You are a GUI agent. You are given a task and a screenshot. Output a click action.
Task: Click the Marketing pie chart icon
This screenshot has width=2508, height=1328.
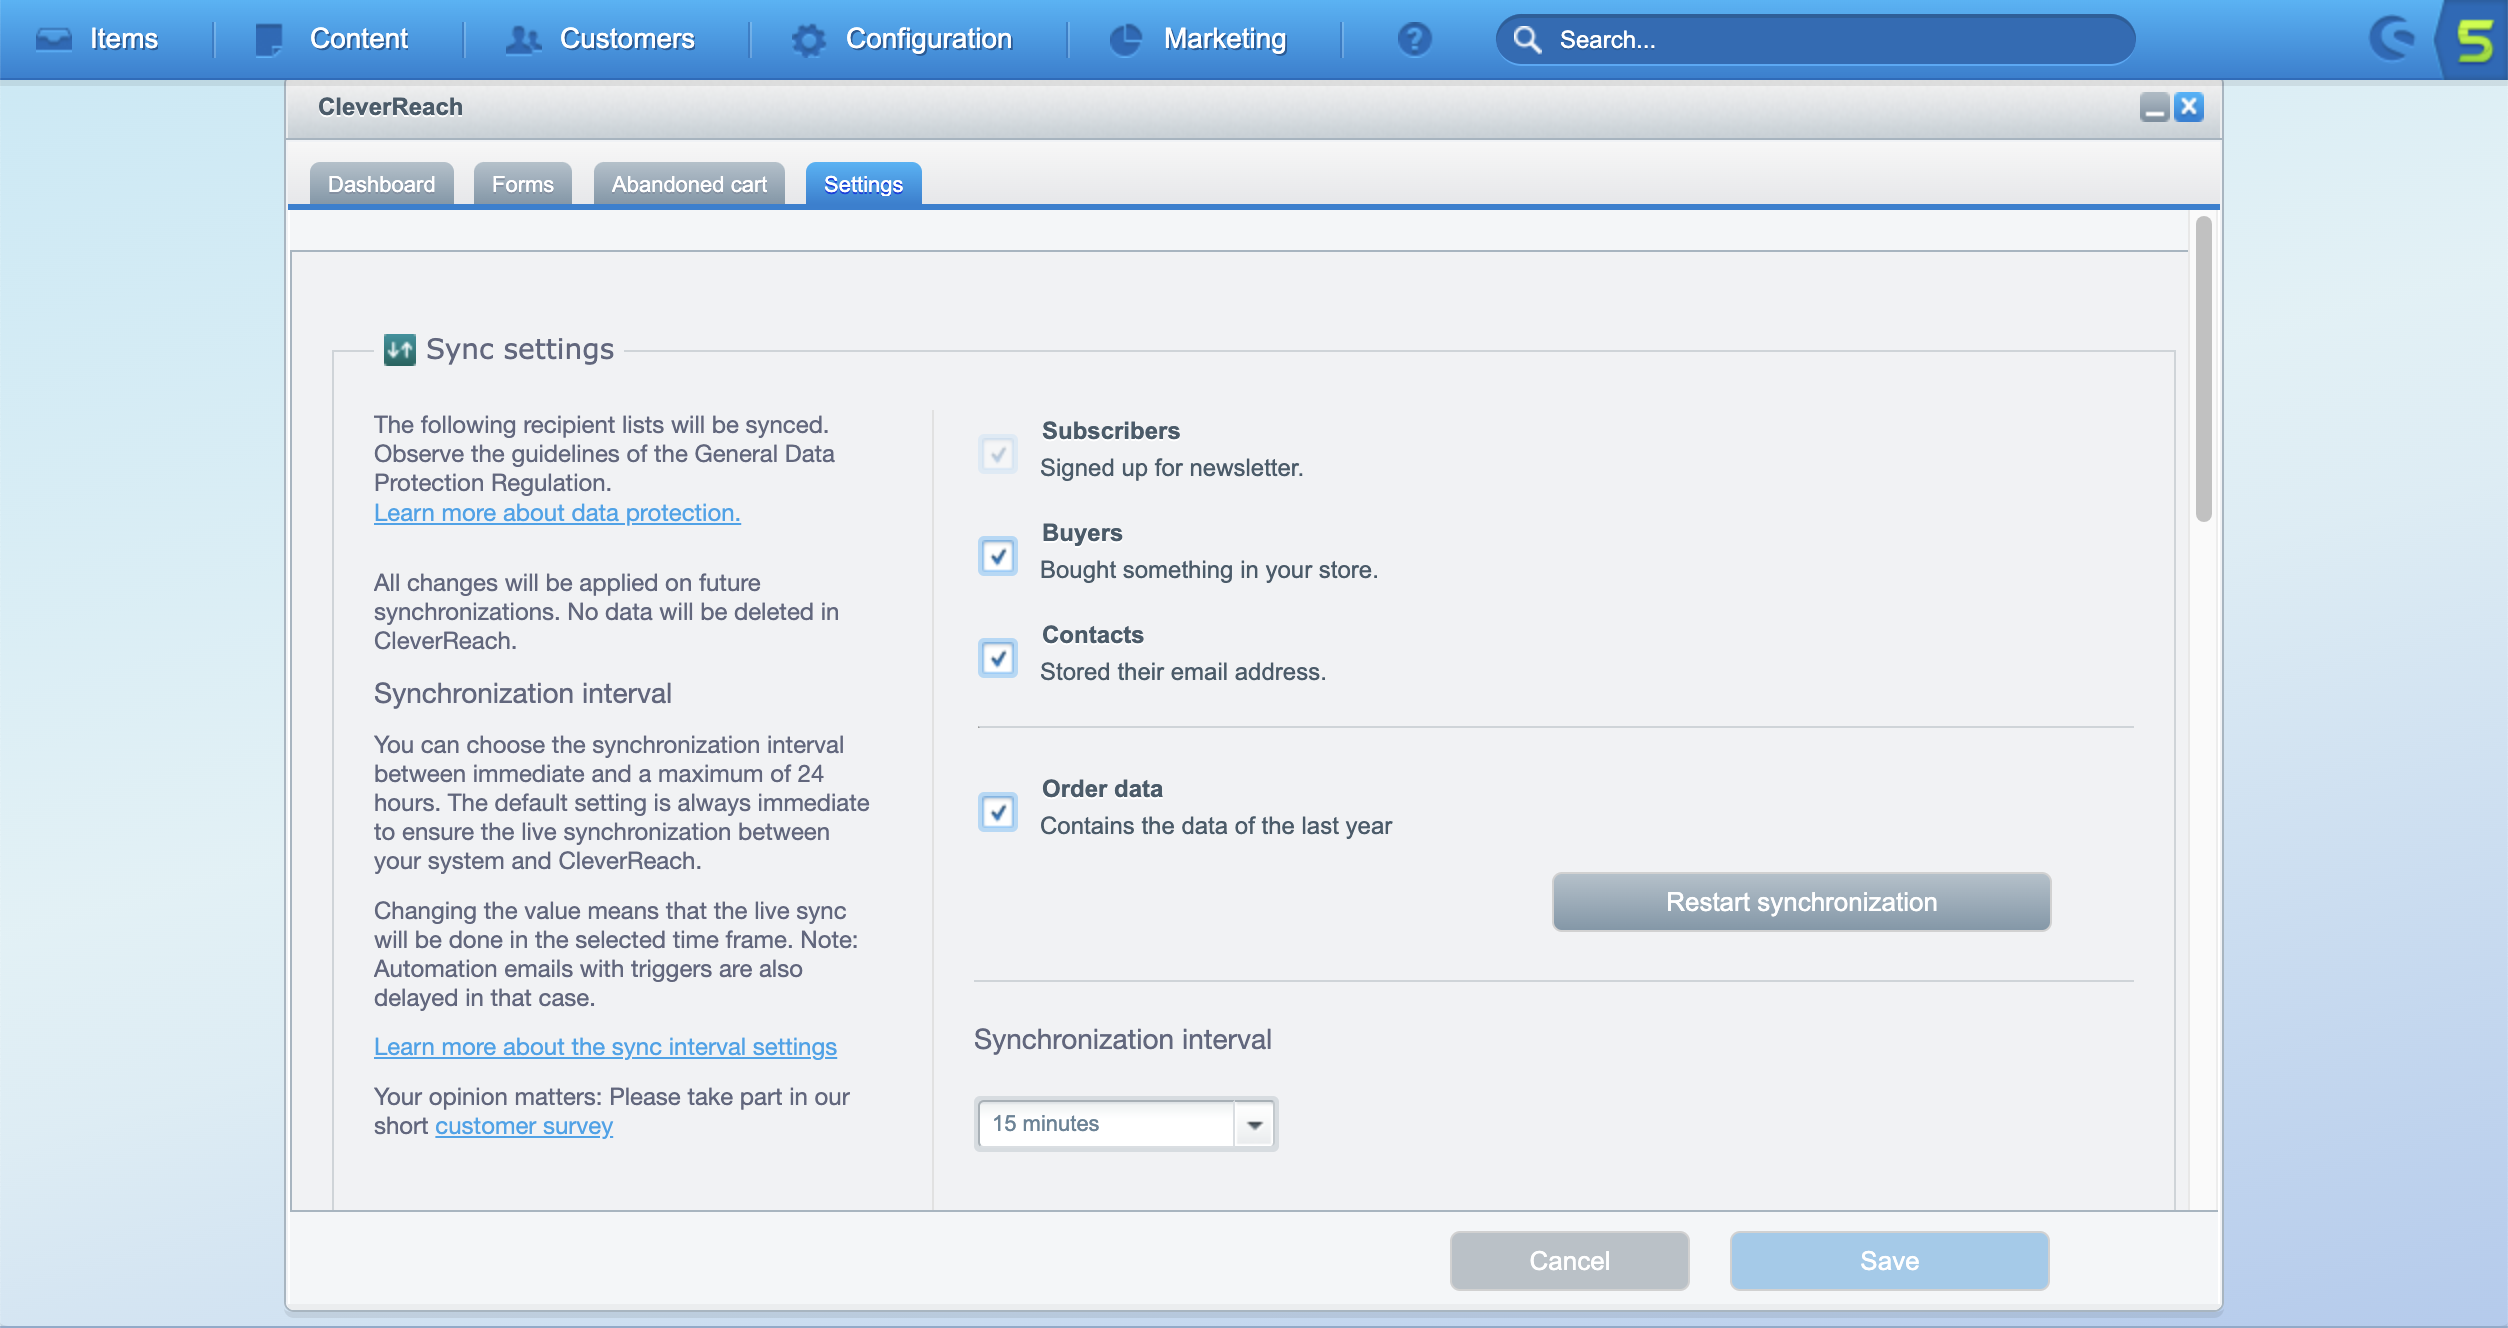(x=1126, y=39)
